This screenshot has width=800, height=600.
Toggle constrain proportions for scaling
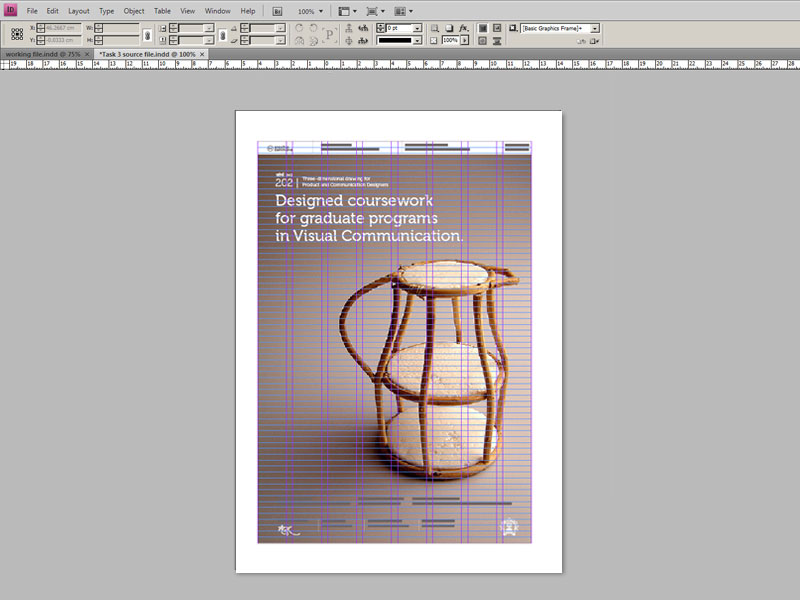223,35
